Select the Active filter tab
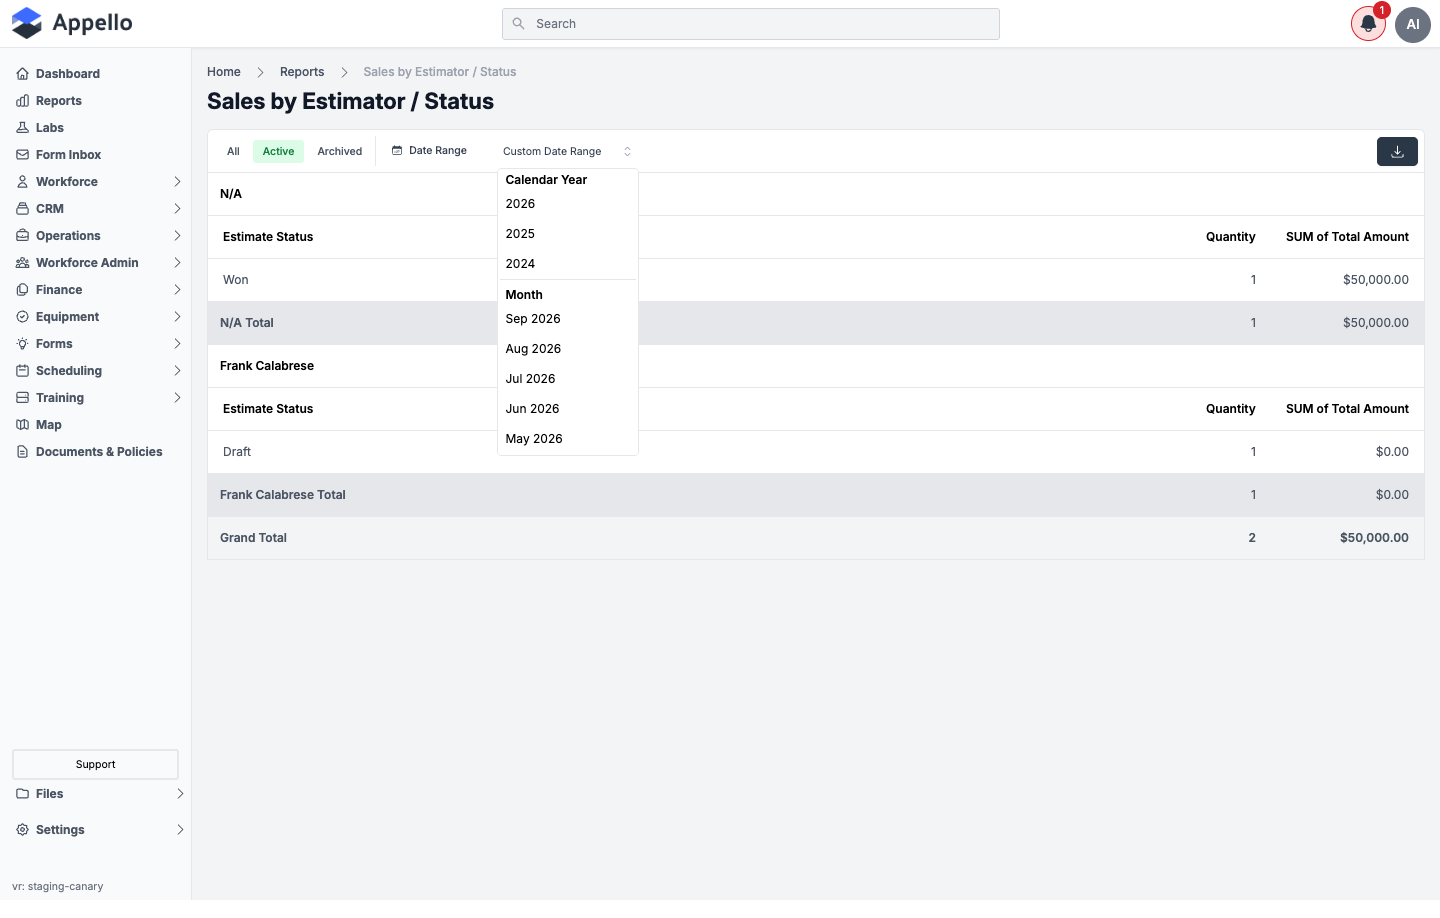Image resolution: width=1440 pixels, height=918 pixels. click(x=278, y=152)
